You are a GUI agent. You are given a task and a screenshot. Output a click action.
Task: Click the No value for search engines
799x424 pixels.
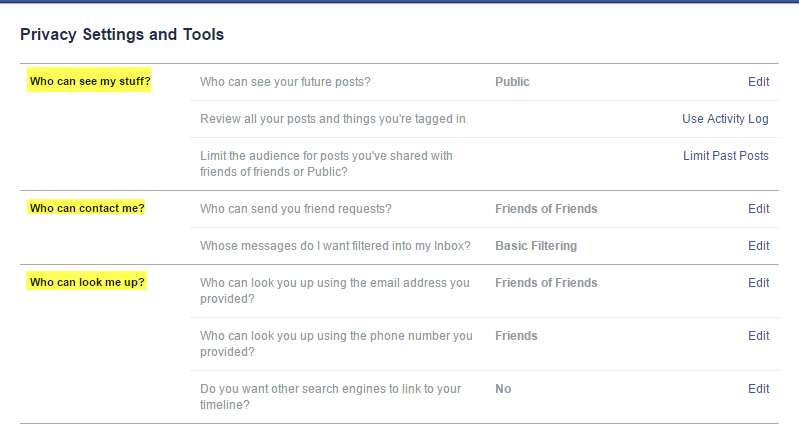(503, 389)
